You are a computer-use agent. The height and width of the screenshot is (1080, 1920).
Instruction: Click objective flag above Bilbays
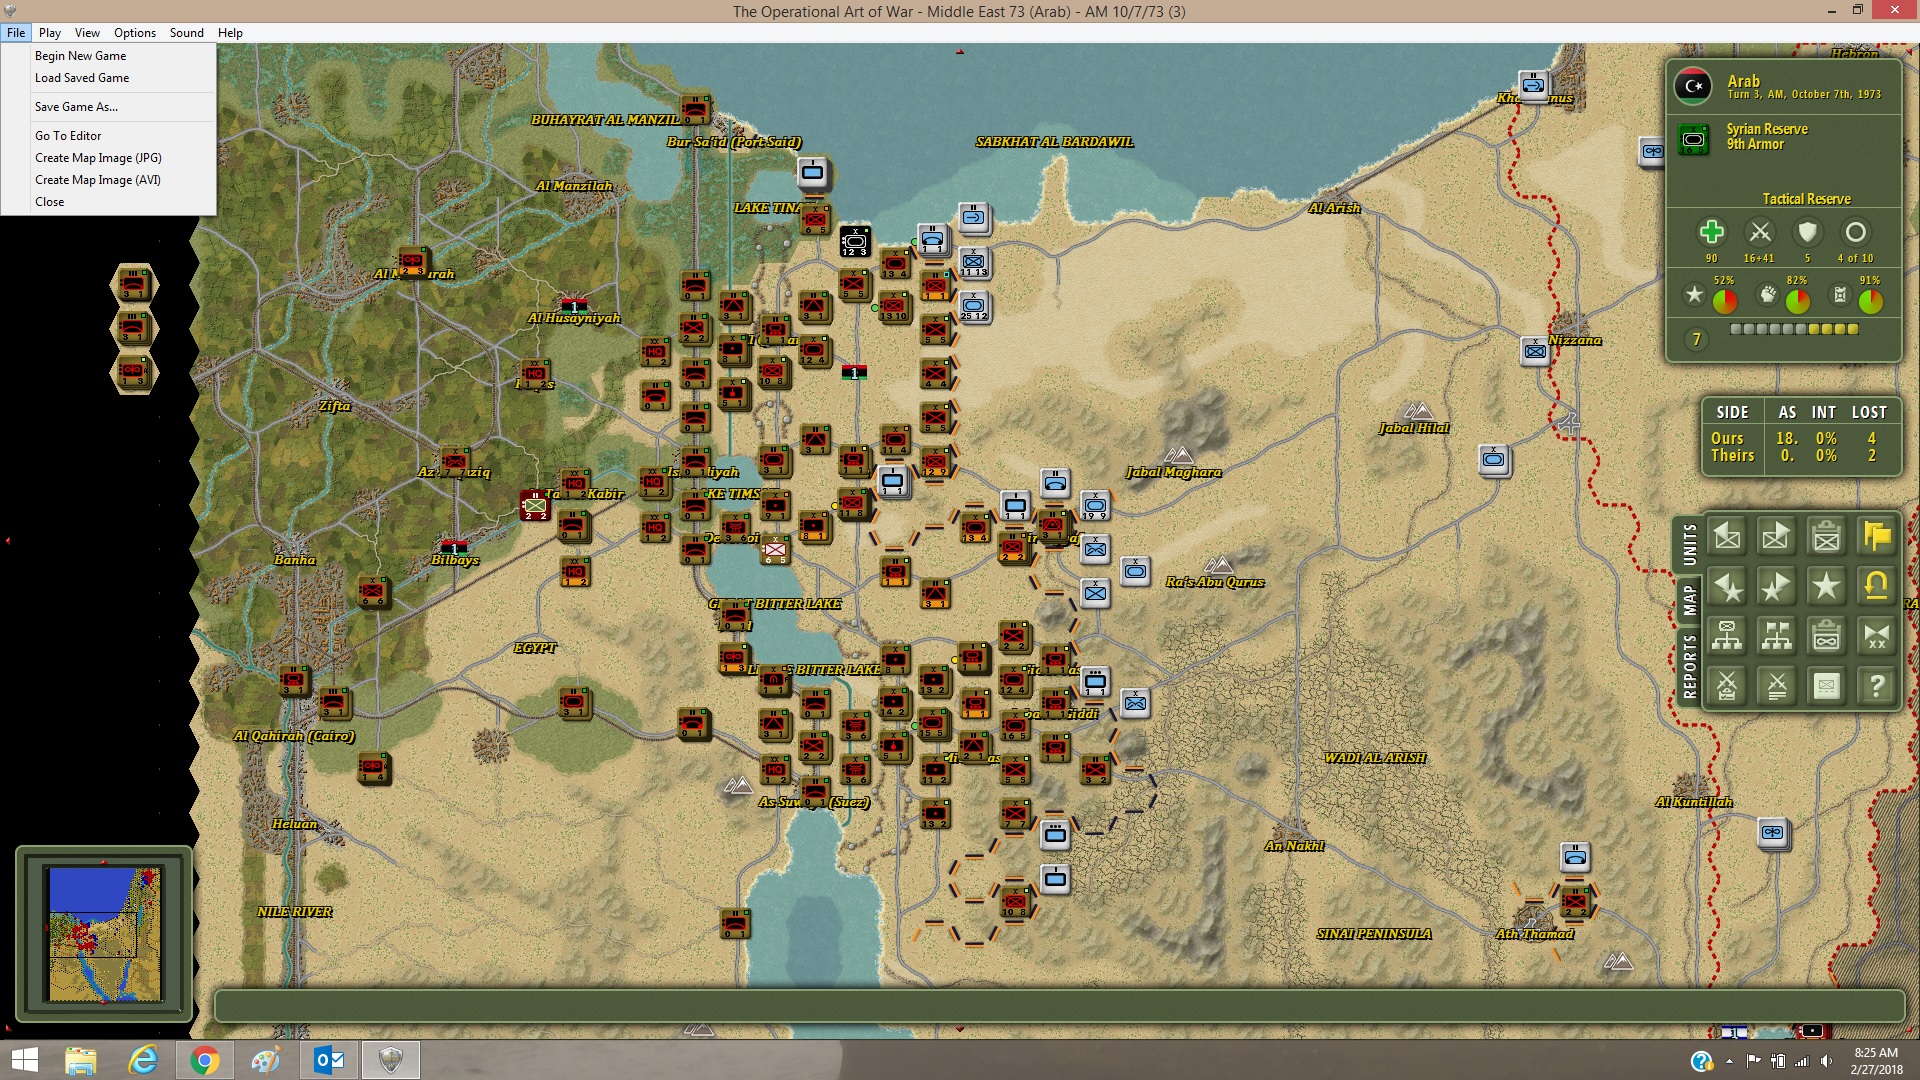click(x=455, y=547)
